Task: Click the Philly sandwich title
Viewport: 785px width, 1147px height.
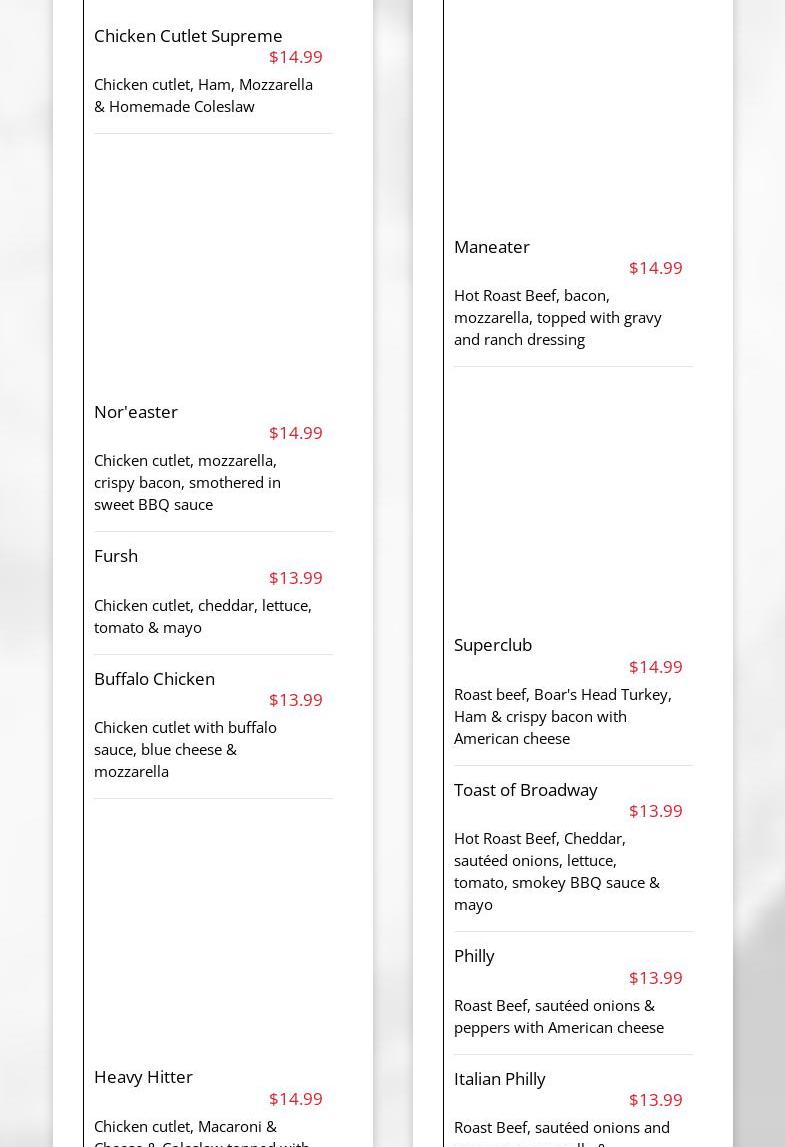Action: tap(474, 956)
